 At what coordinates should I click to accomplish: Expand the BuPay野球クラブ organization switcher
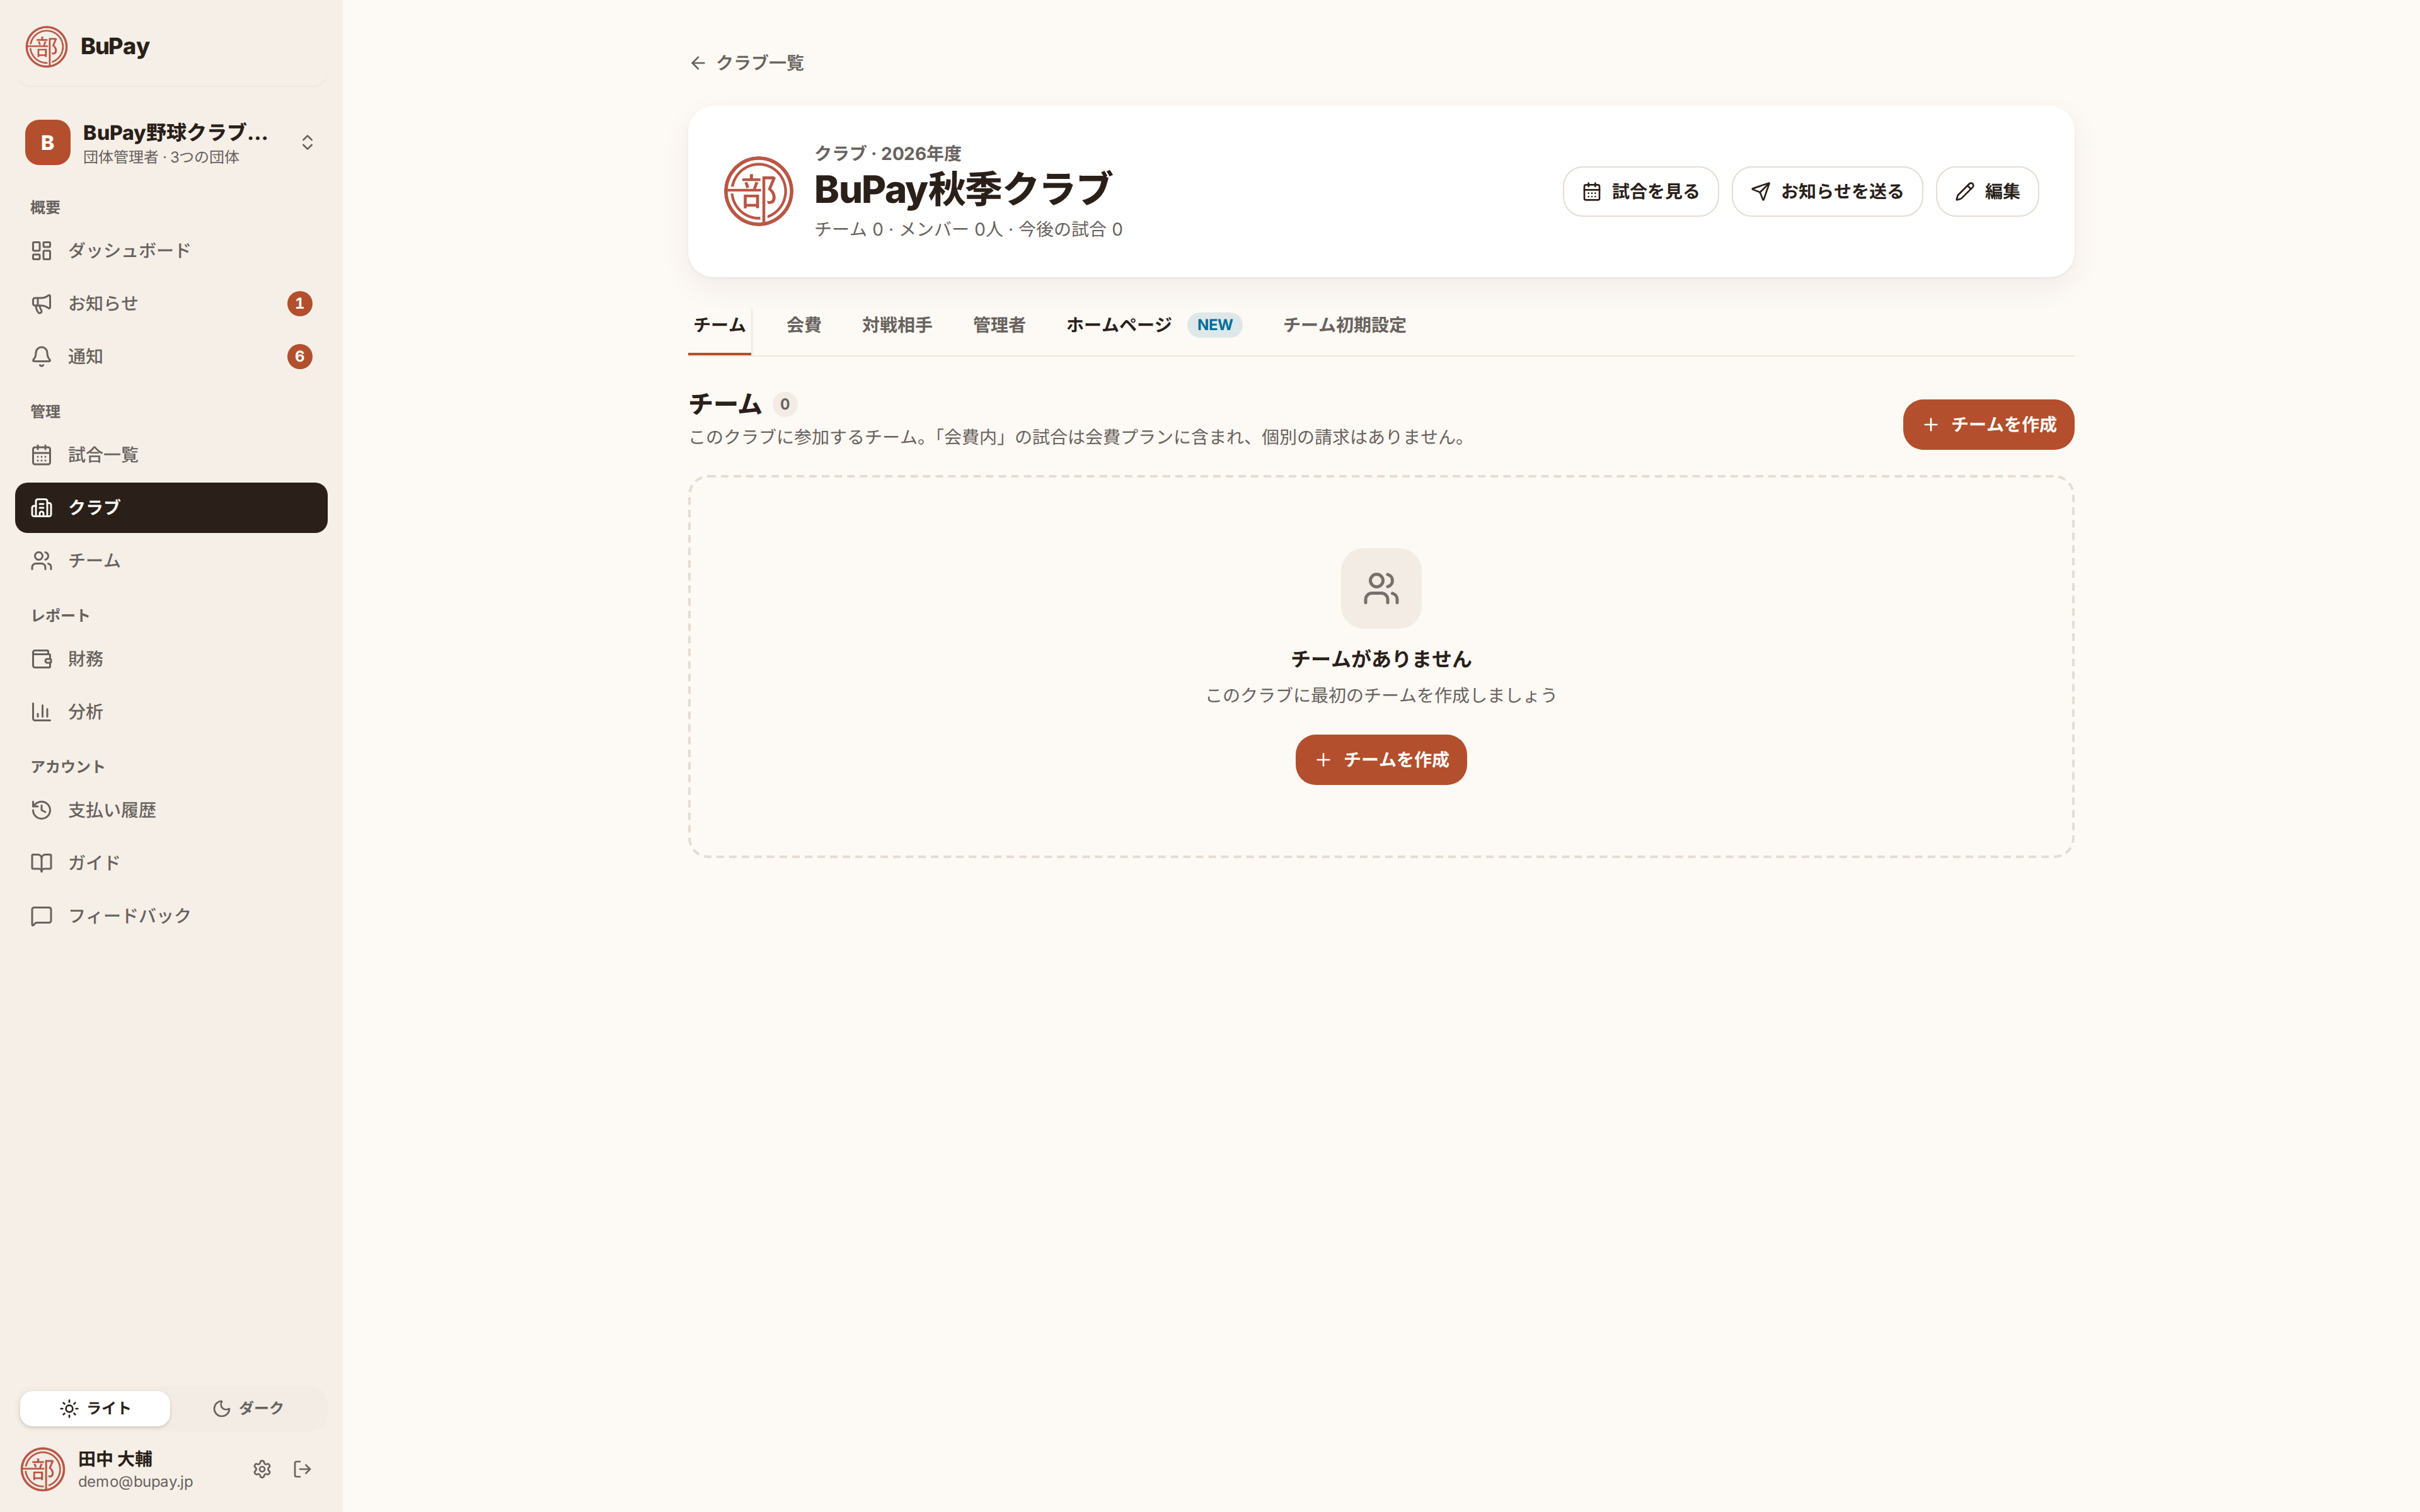[x=171, y=143]
